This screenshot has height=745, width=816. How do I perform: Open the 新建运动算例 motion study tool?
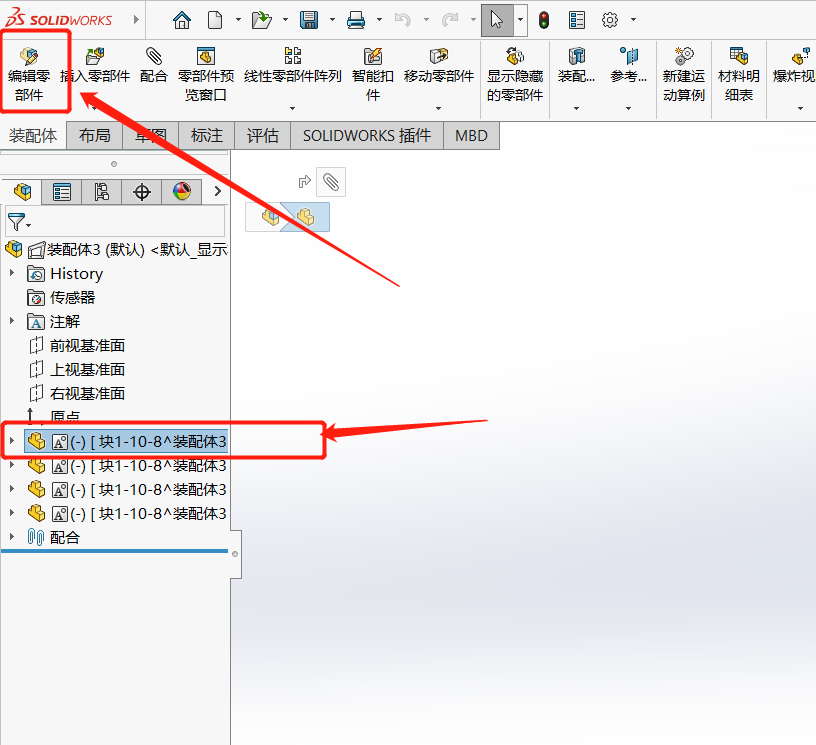coord(684,72)
